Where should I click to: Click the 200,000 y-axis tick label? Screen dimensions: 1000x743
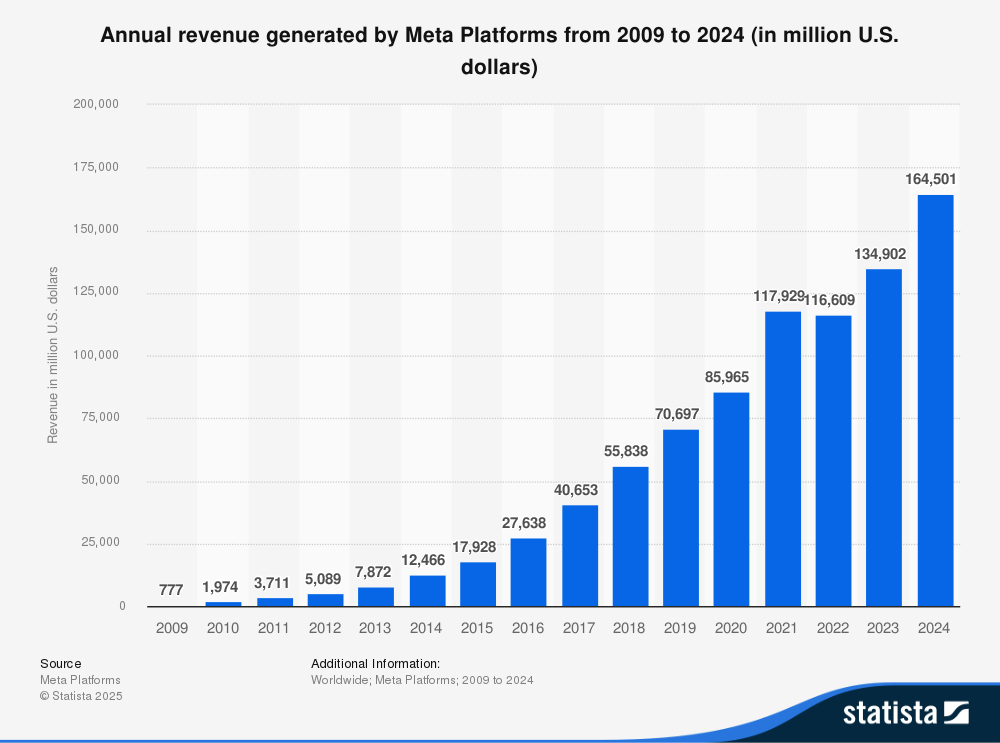97,104
